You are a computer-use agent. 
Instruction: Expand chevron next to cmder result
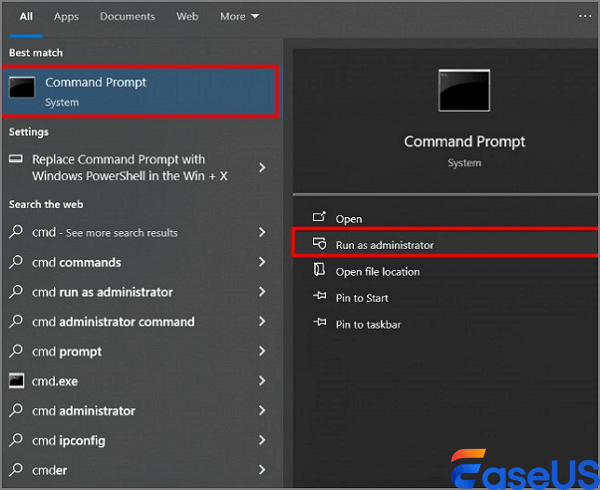coord(262,469)
